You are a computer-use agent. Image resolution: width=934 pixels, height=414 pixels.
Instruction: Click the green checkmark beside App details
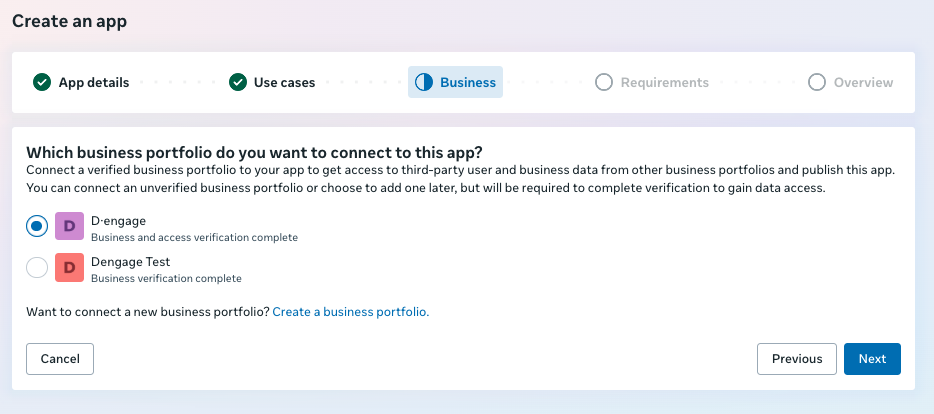[42, 82]
